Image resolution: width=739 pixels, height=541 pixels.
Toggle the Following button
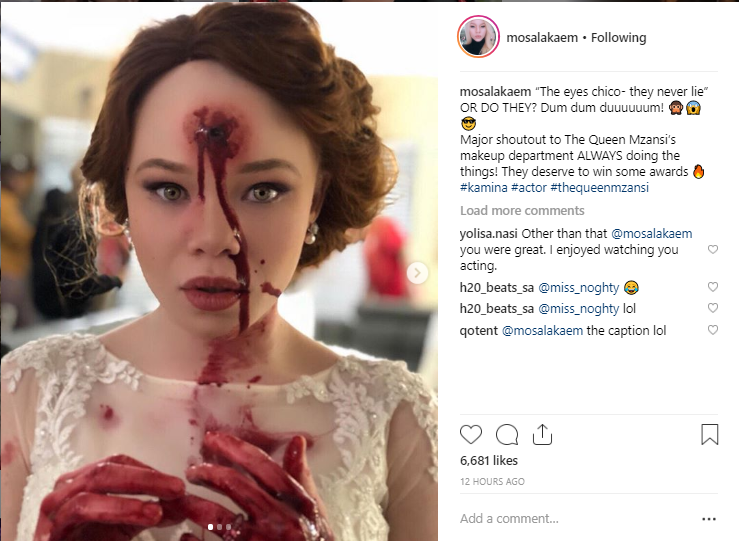coord(618,38)
